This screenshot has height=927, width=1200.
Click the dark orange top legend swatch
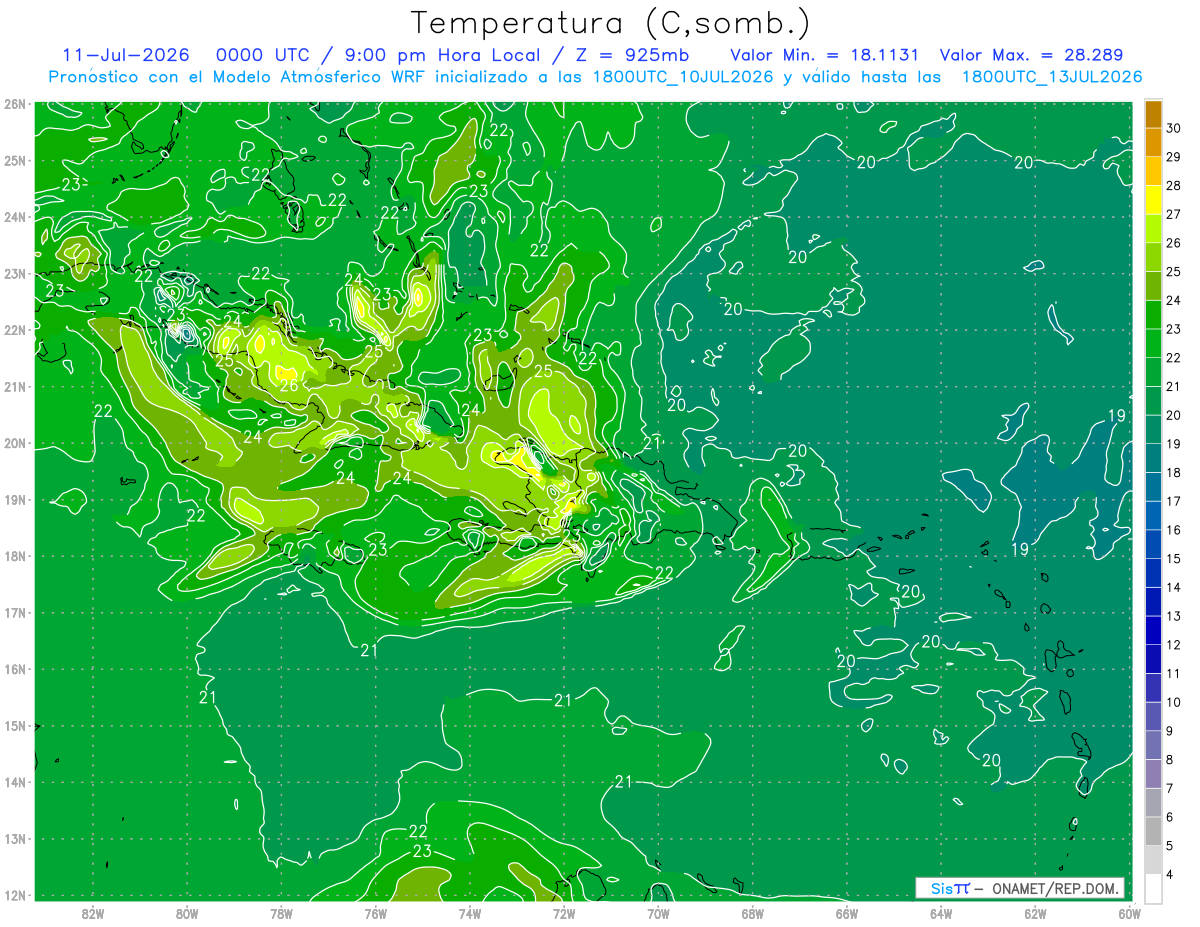coord(1153,114)
